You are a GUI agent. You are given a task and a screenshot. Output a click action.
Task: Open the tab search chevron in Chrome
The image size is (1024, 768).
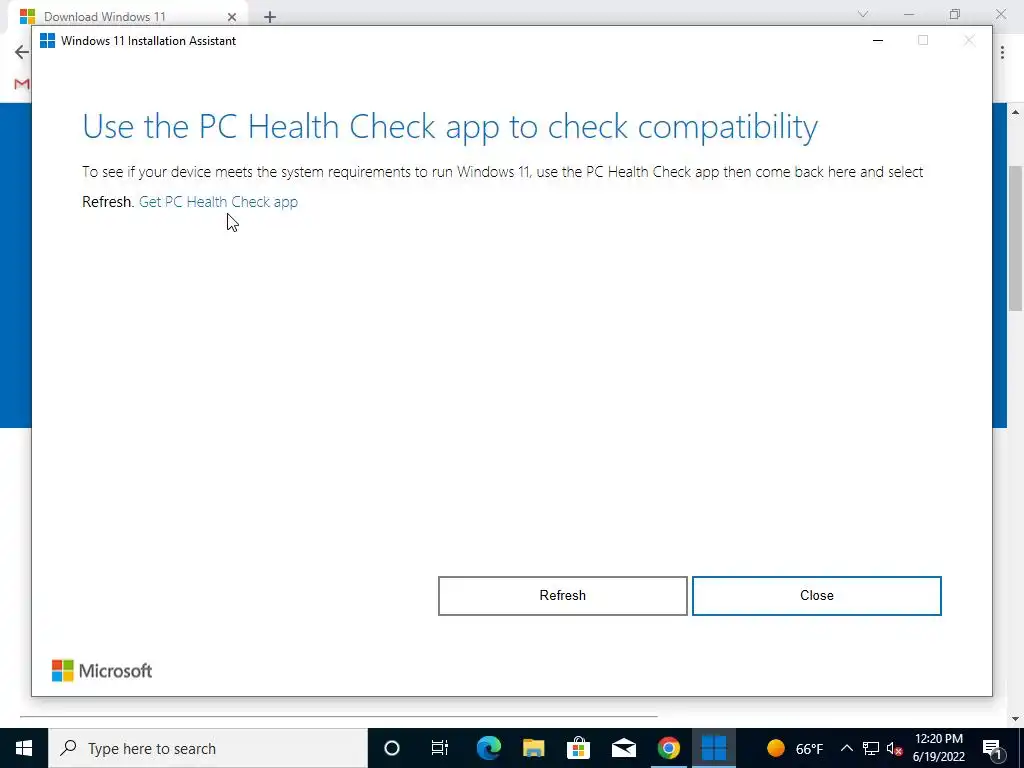point(863,14)
